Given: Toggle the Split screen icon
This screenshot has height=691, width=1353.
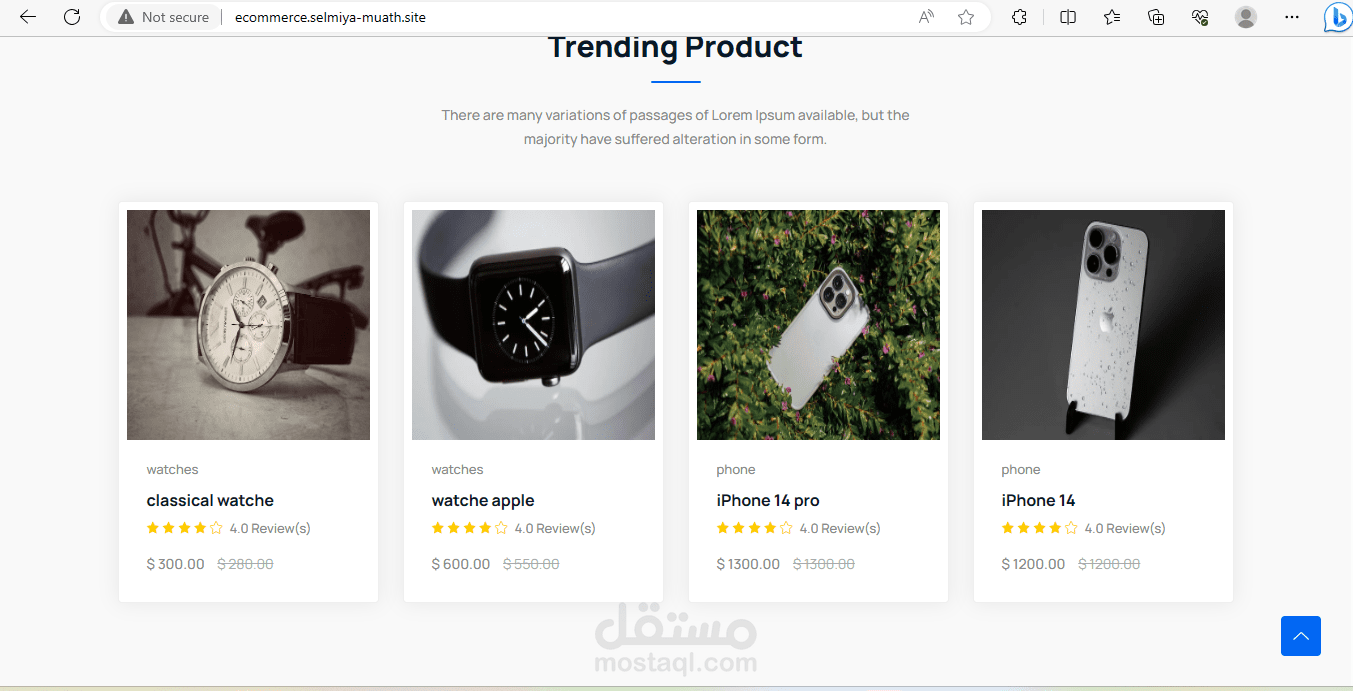Looking at the screenshot, I should click(1068, 17).
